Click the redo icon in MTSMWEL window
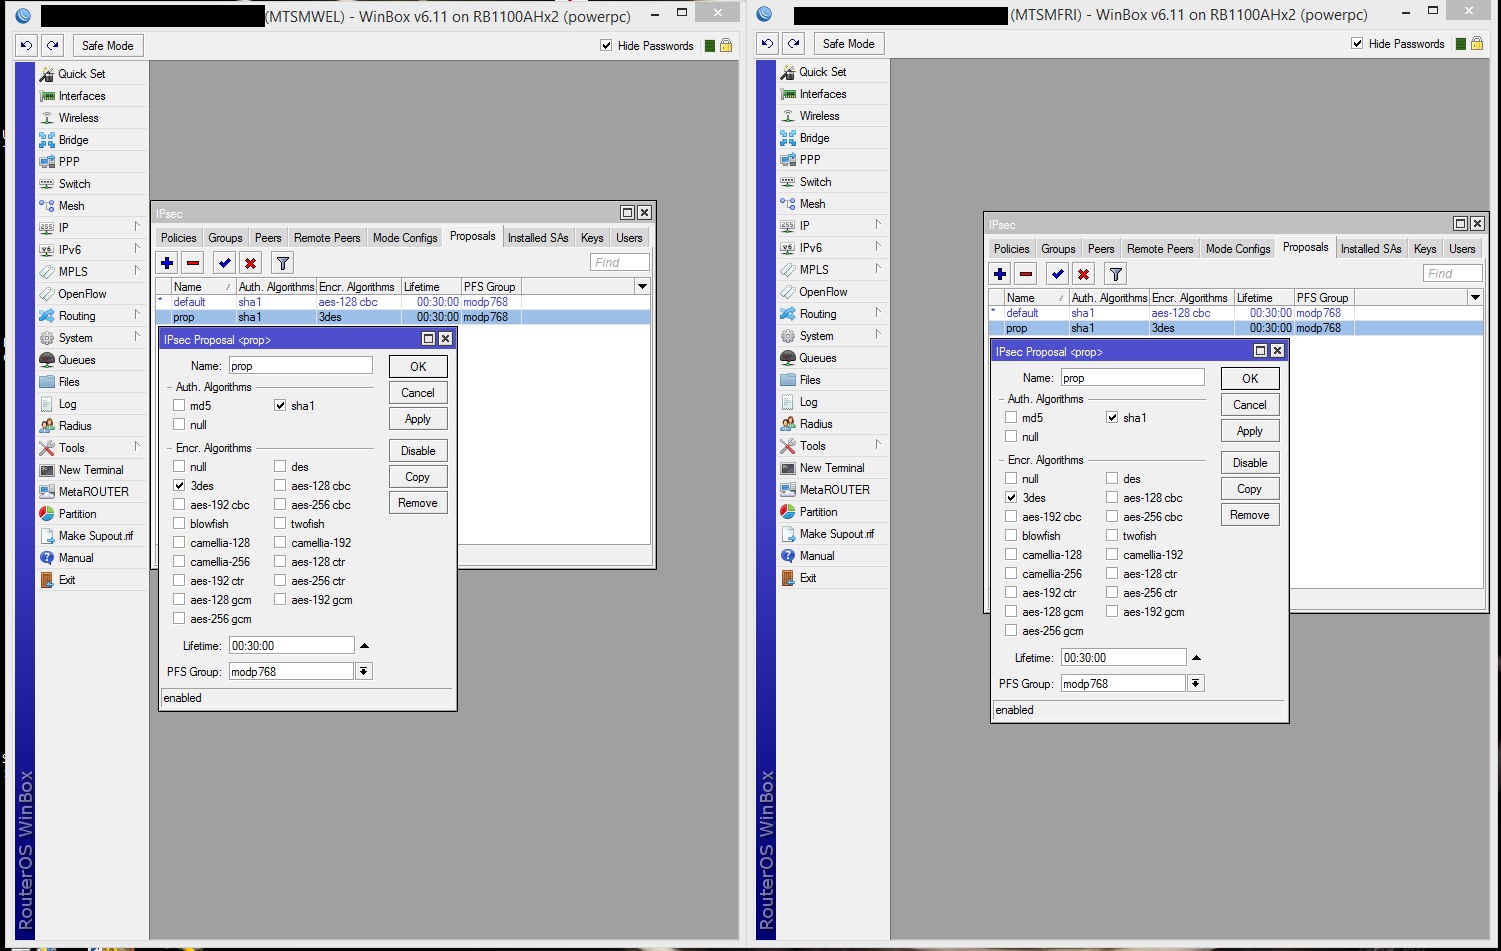The height and width of the screenshot is (951, 1501). click(53, 45)
